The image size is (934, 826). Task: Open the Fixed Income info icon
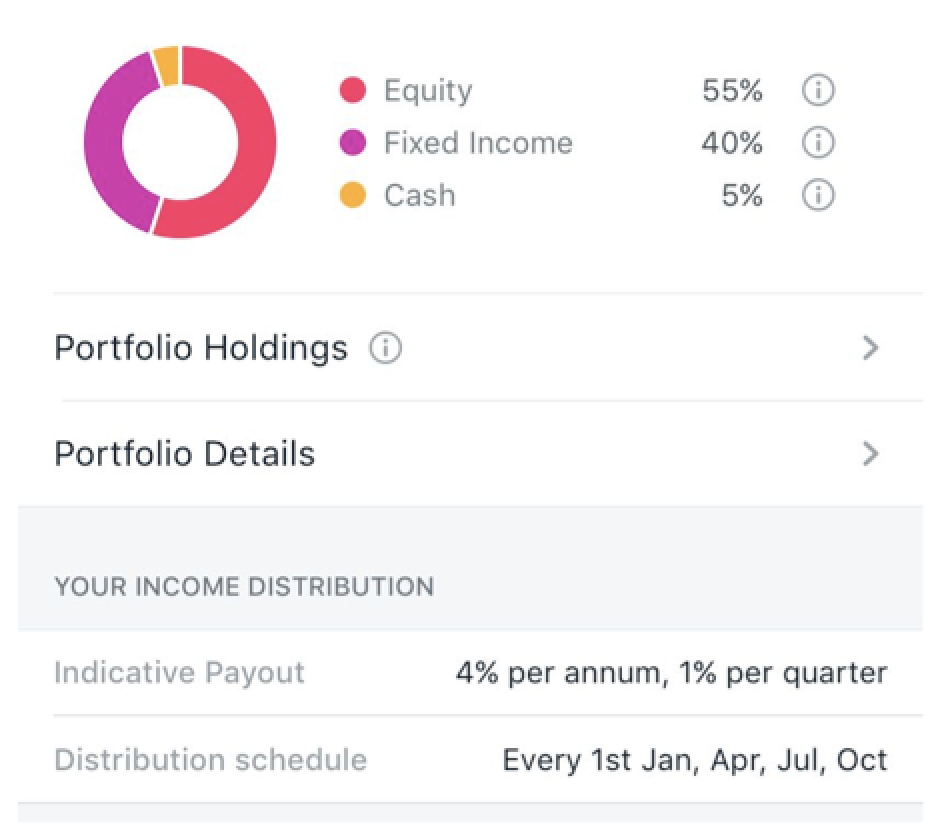[x=818, y=143]
